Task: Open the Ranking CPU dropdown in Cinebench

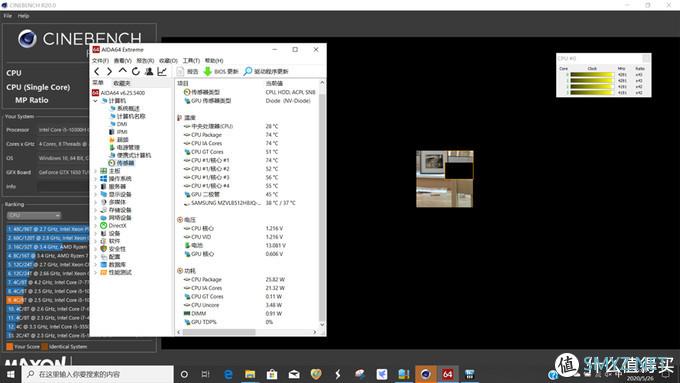Action: (34, 216)
